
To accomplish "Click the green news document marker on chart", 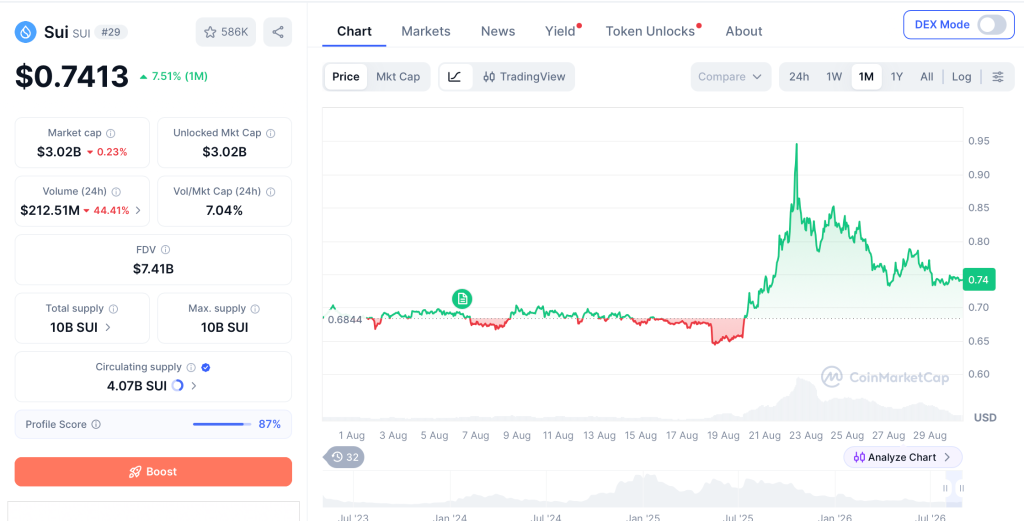I will click(x=462, y=299).
